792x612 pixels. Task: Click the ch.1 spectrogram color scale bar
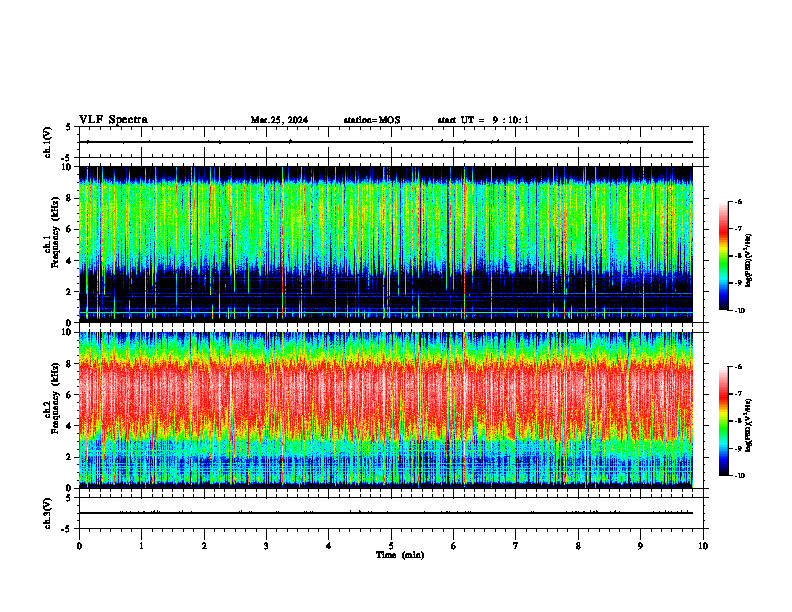(723, 256)
